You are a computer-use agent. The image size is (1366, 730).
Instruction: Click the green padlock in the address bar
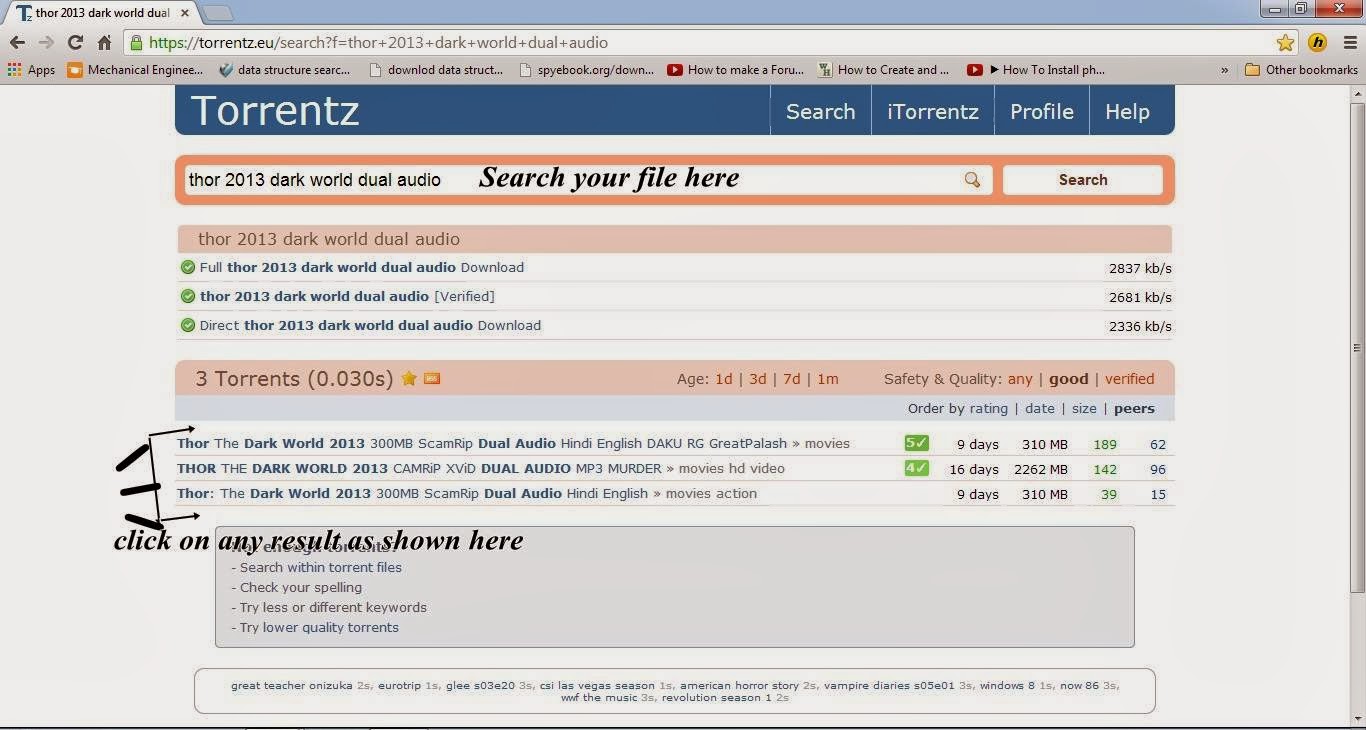136,42
